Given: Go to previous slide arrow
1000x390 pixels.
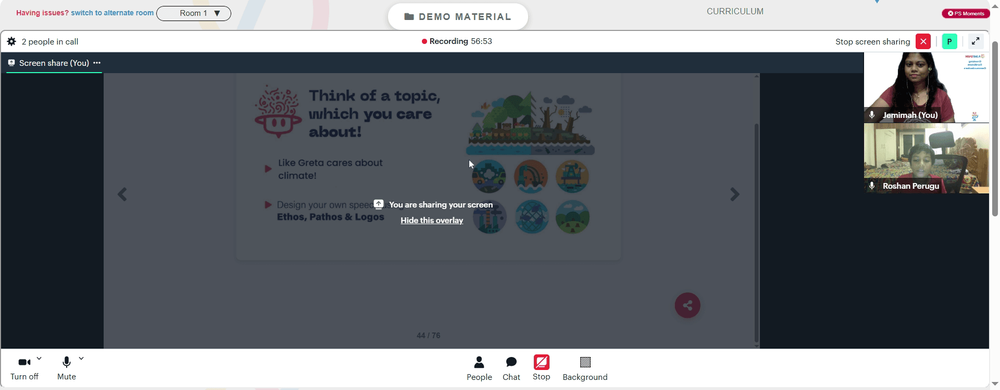Looking at the screenshot, I should 122,194.
